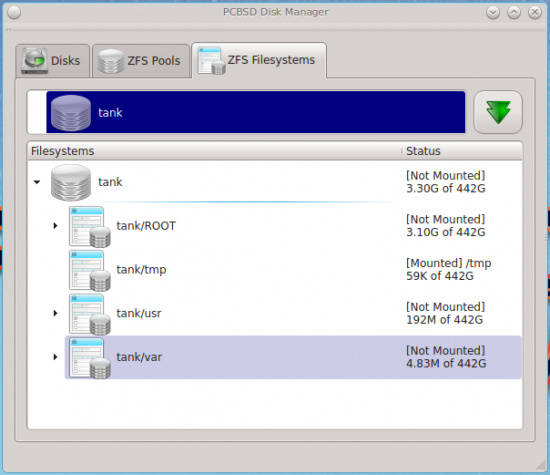Click the ZFS Filesystems tab icon
This screenshot has height=475, width=550.
[211, 61]
